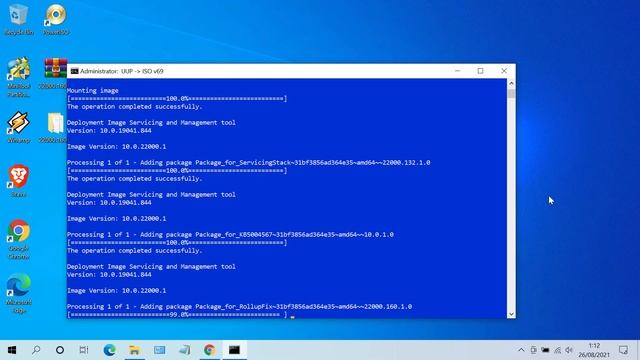
Task: Click the 'Mounting image' line
Action: coord(93,91)
